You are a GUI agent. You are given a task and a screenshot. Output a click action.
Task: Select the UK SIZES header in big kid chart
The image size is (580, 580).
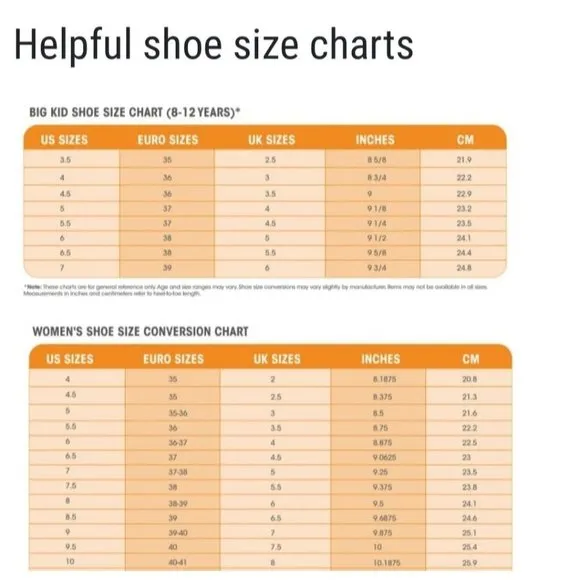coord(272,139)
